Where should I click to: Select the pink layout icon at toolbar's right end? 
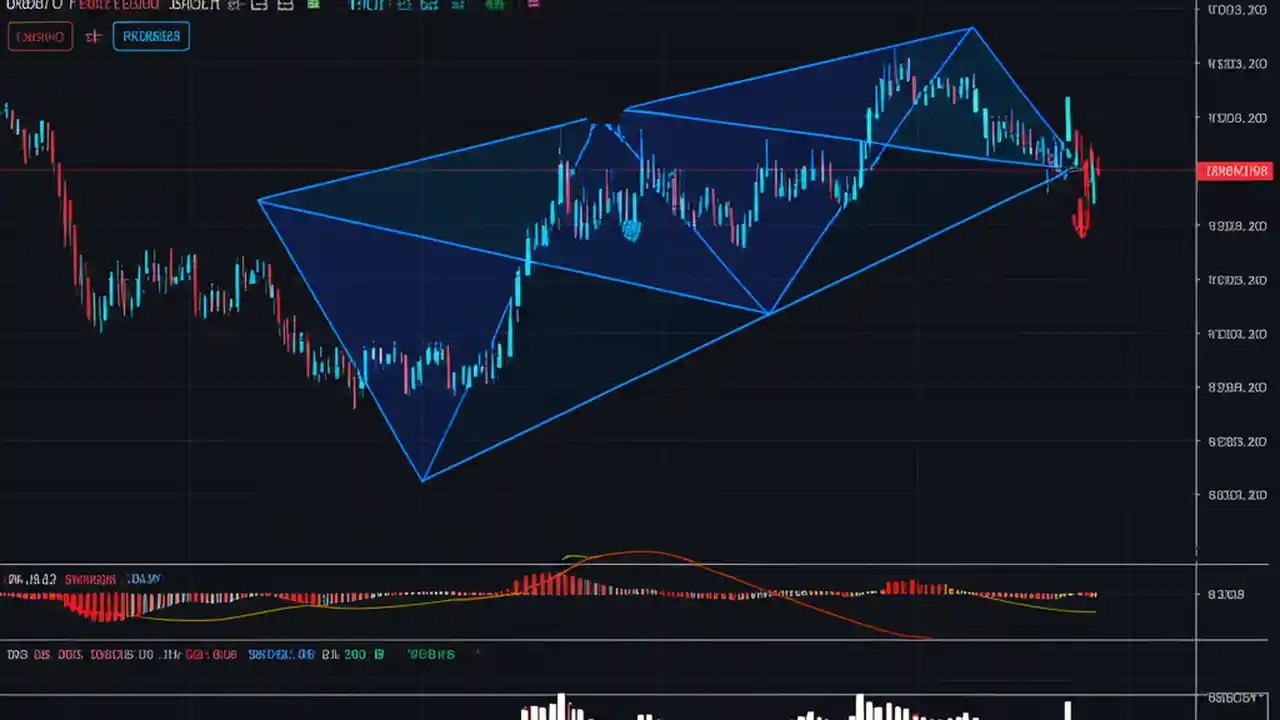(533, 5)
